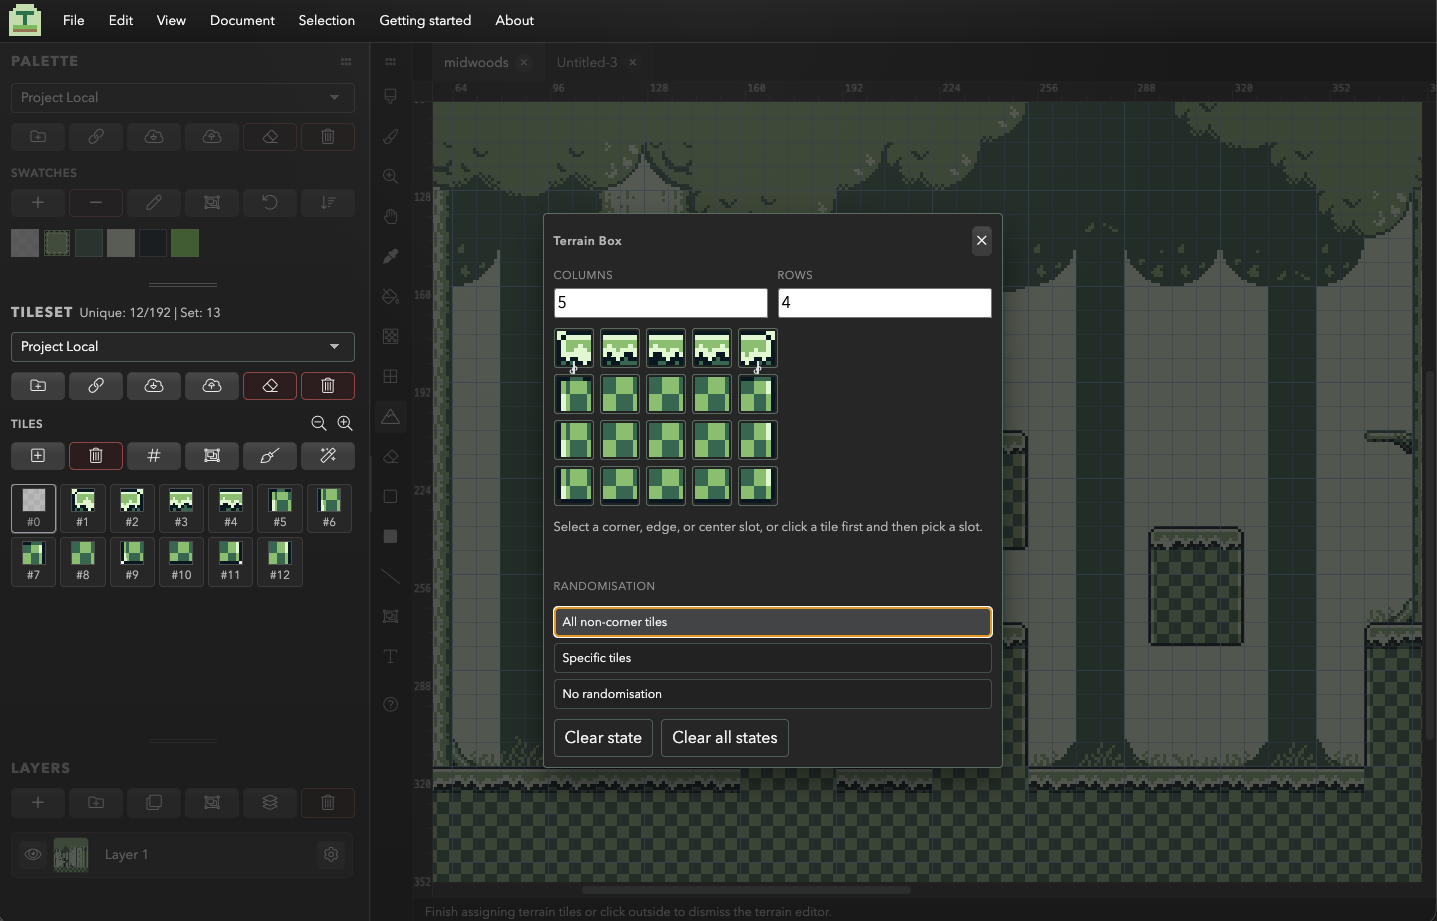Screen dimensions: 1437x921
Task: Open the Document menu
Action: pos(242,20)
